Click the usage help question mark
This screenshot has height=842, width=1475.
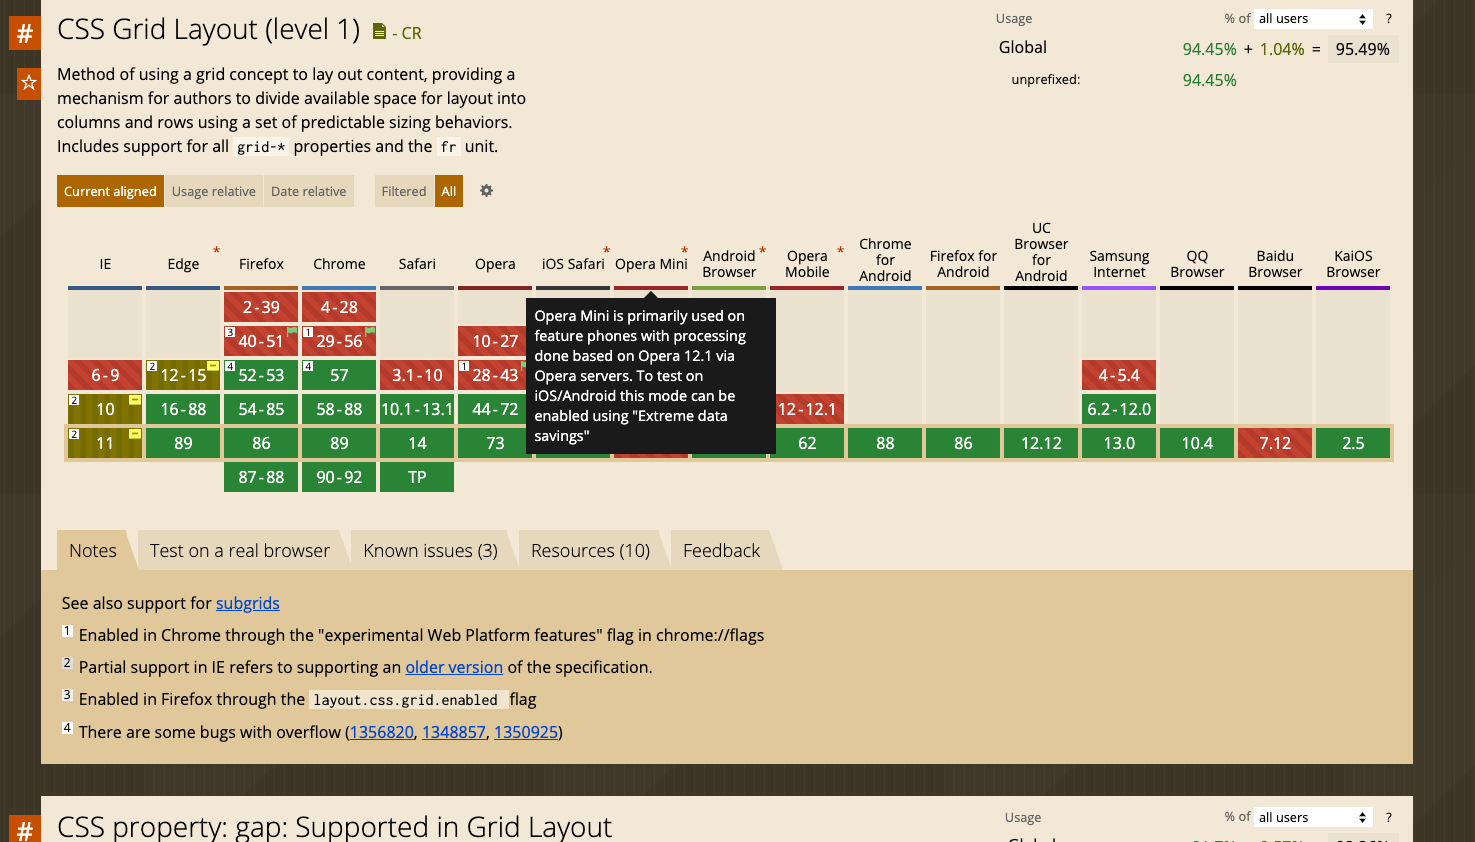point(1388,19)
